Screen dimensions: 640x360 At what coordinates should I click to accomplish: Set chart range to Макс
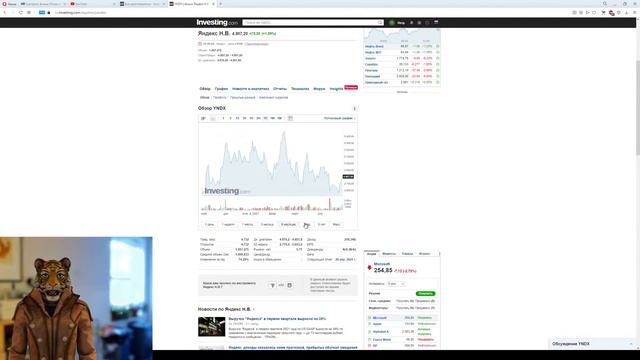point(336,224)
